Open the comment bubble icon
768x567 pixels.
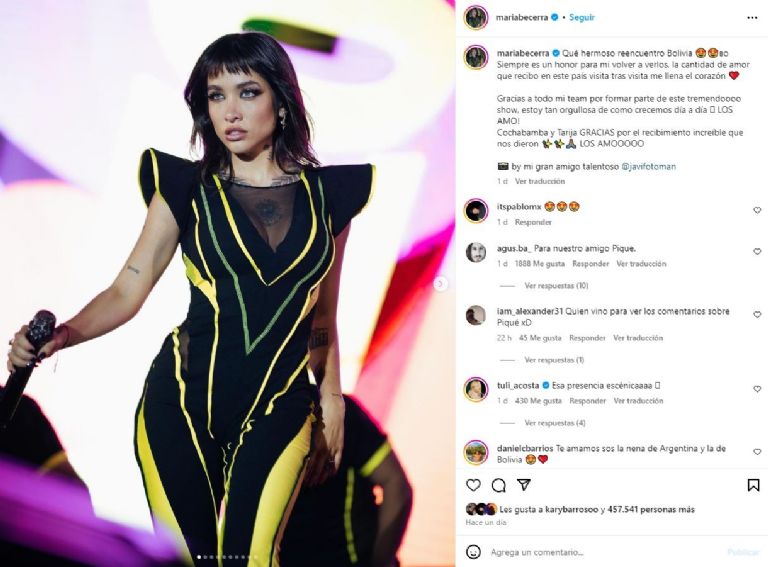pyautogui.click(x=499, y=485)
